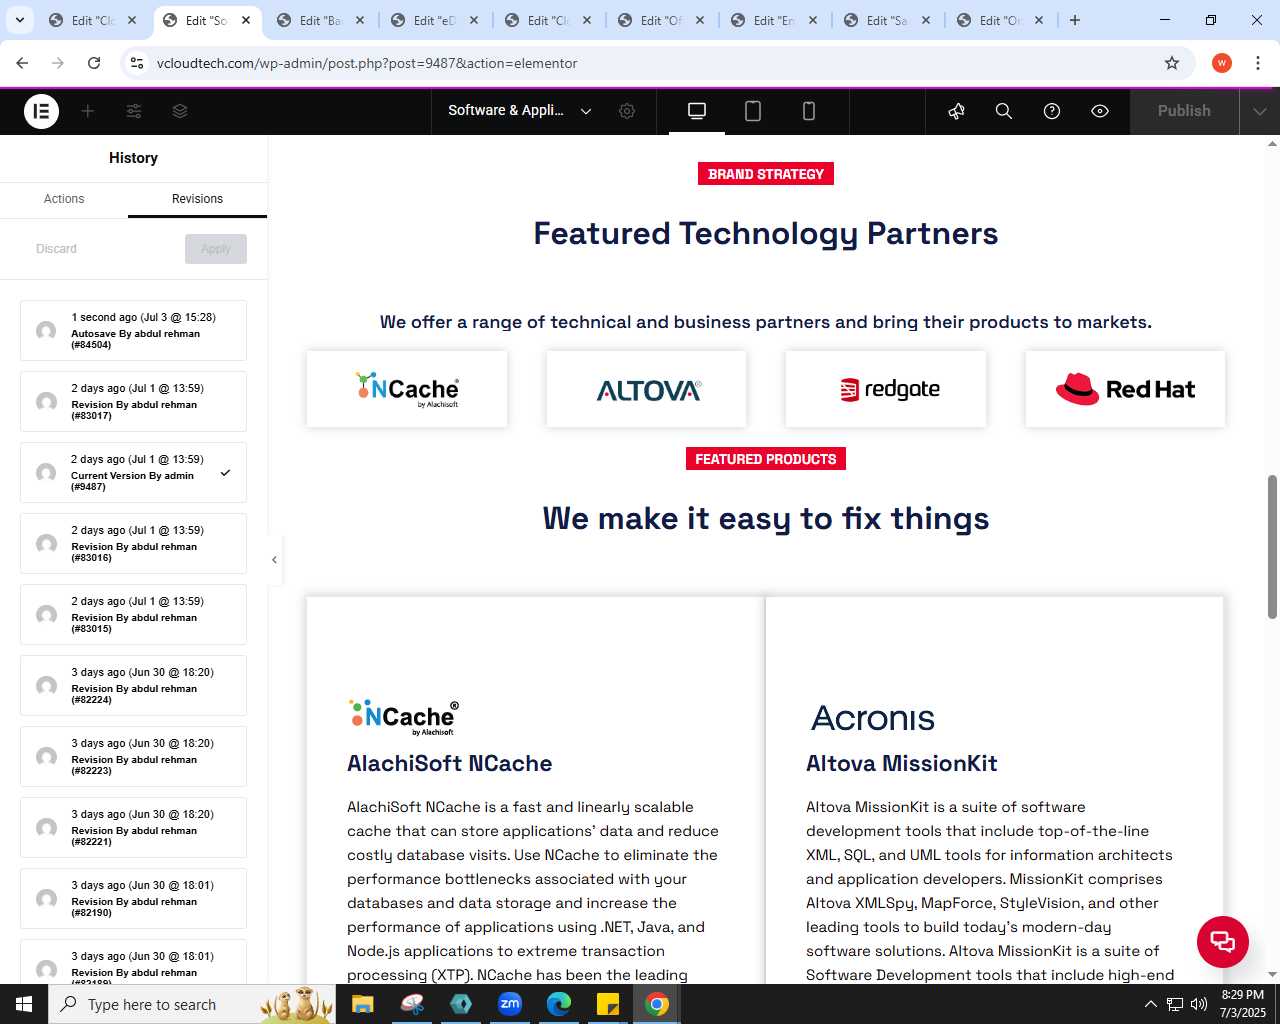Click the Red Hat partner logo card
The image size is (1280, 1024).
pyautogui.click(x=1125, y=389)
